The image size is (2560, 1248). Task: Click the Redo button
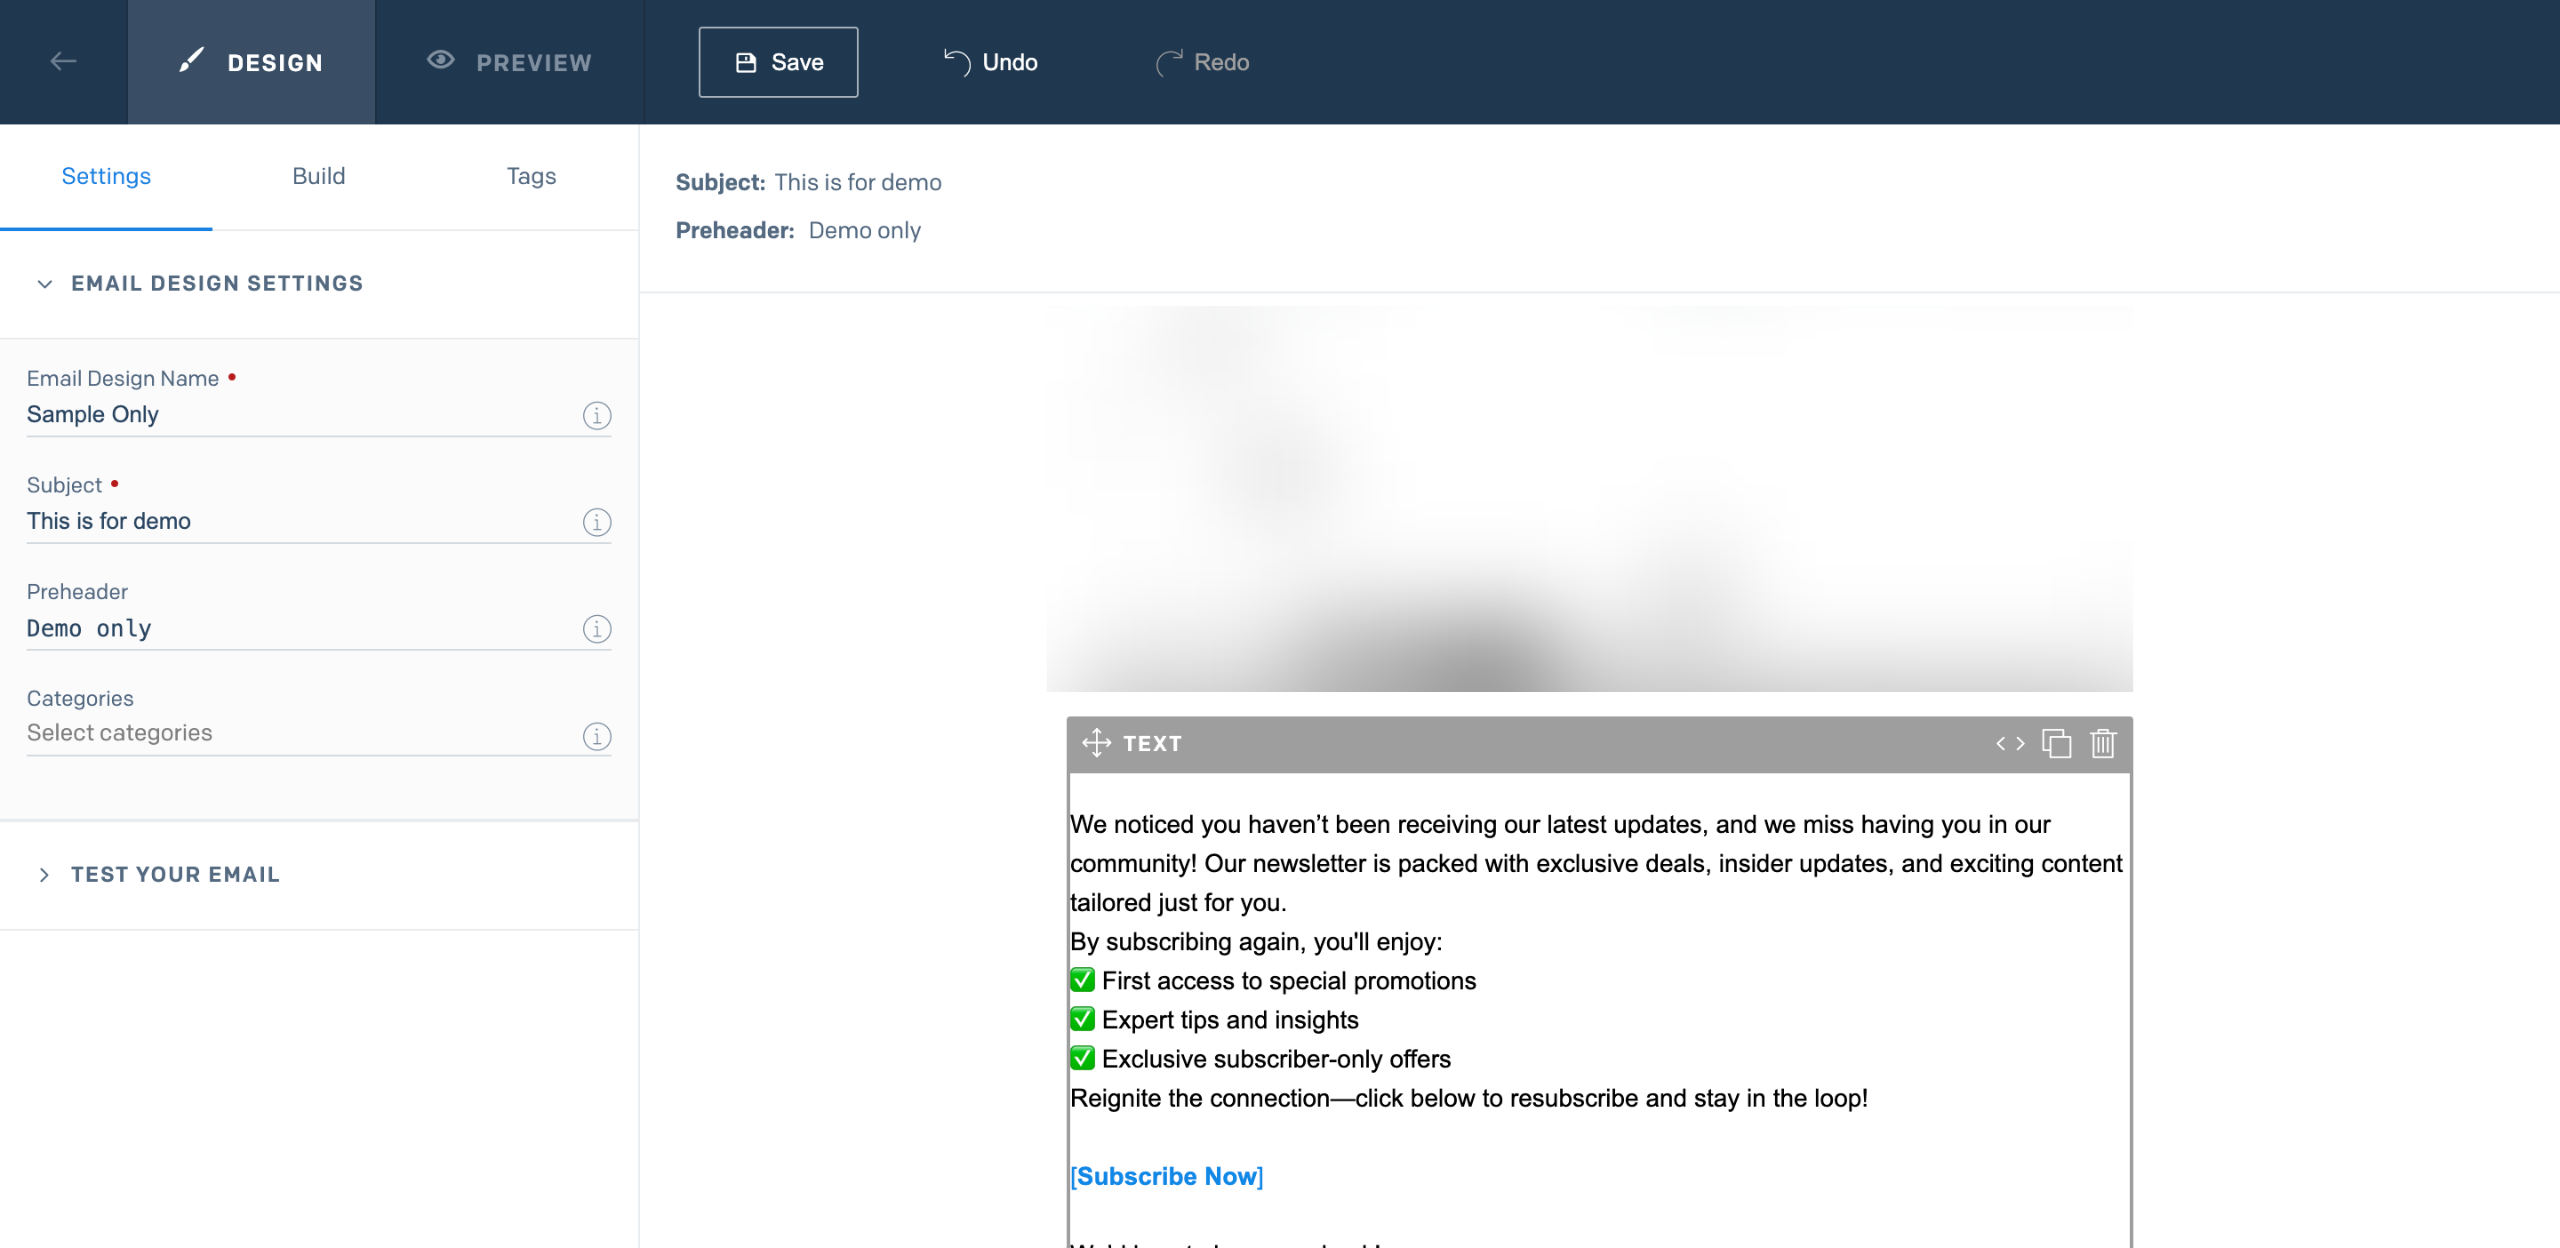[1202, 62]
